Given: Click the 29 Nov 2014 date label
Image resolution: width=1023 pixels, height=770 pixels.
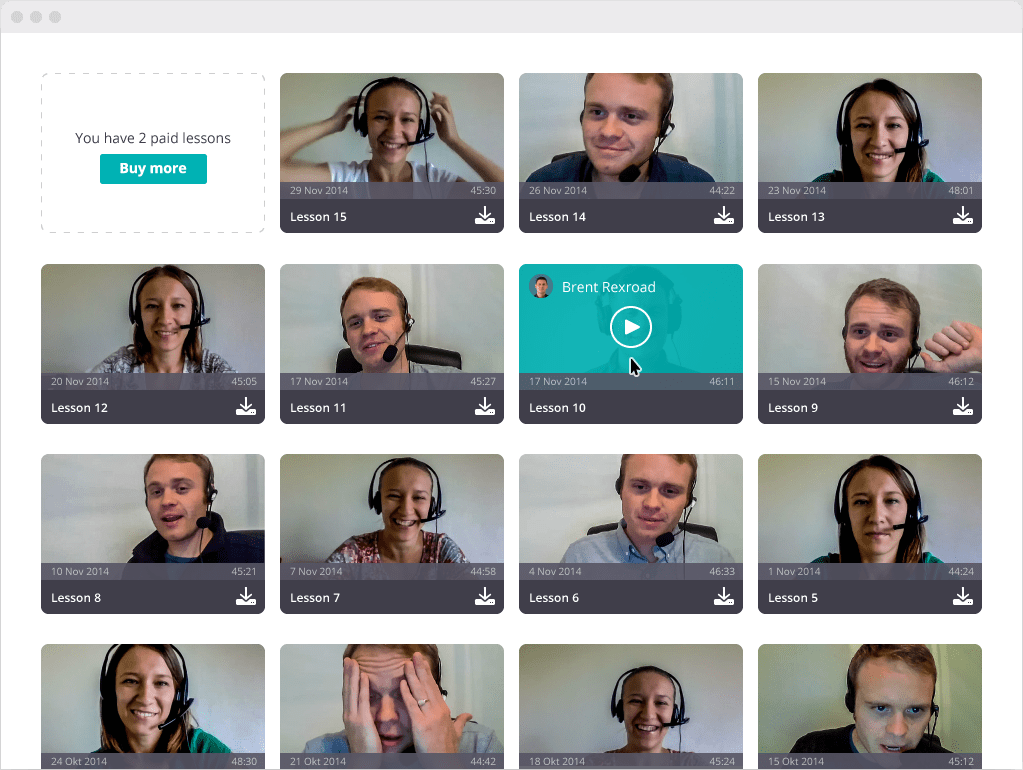Looking at the screenshot, I should (319, 191).
